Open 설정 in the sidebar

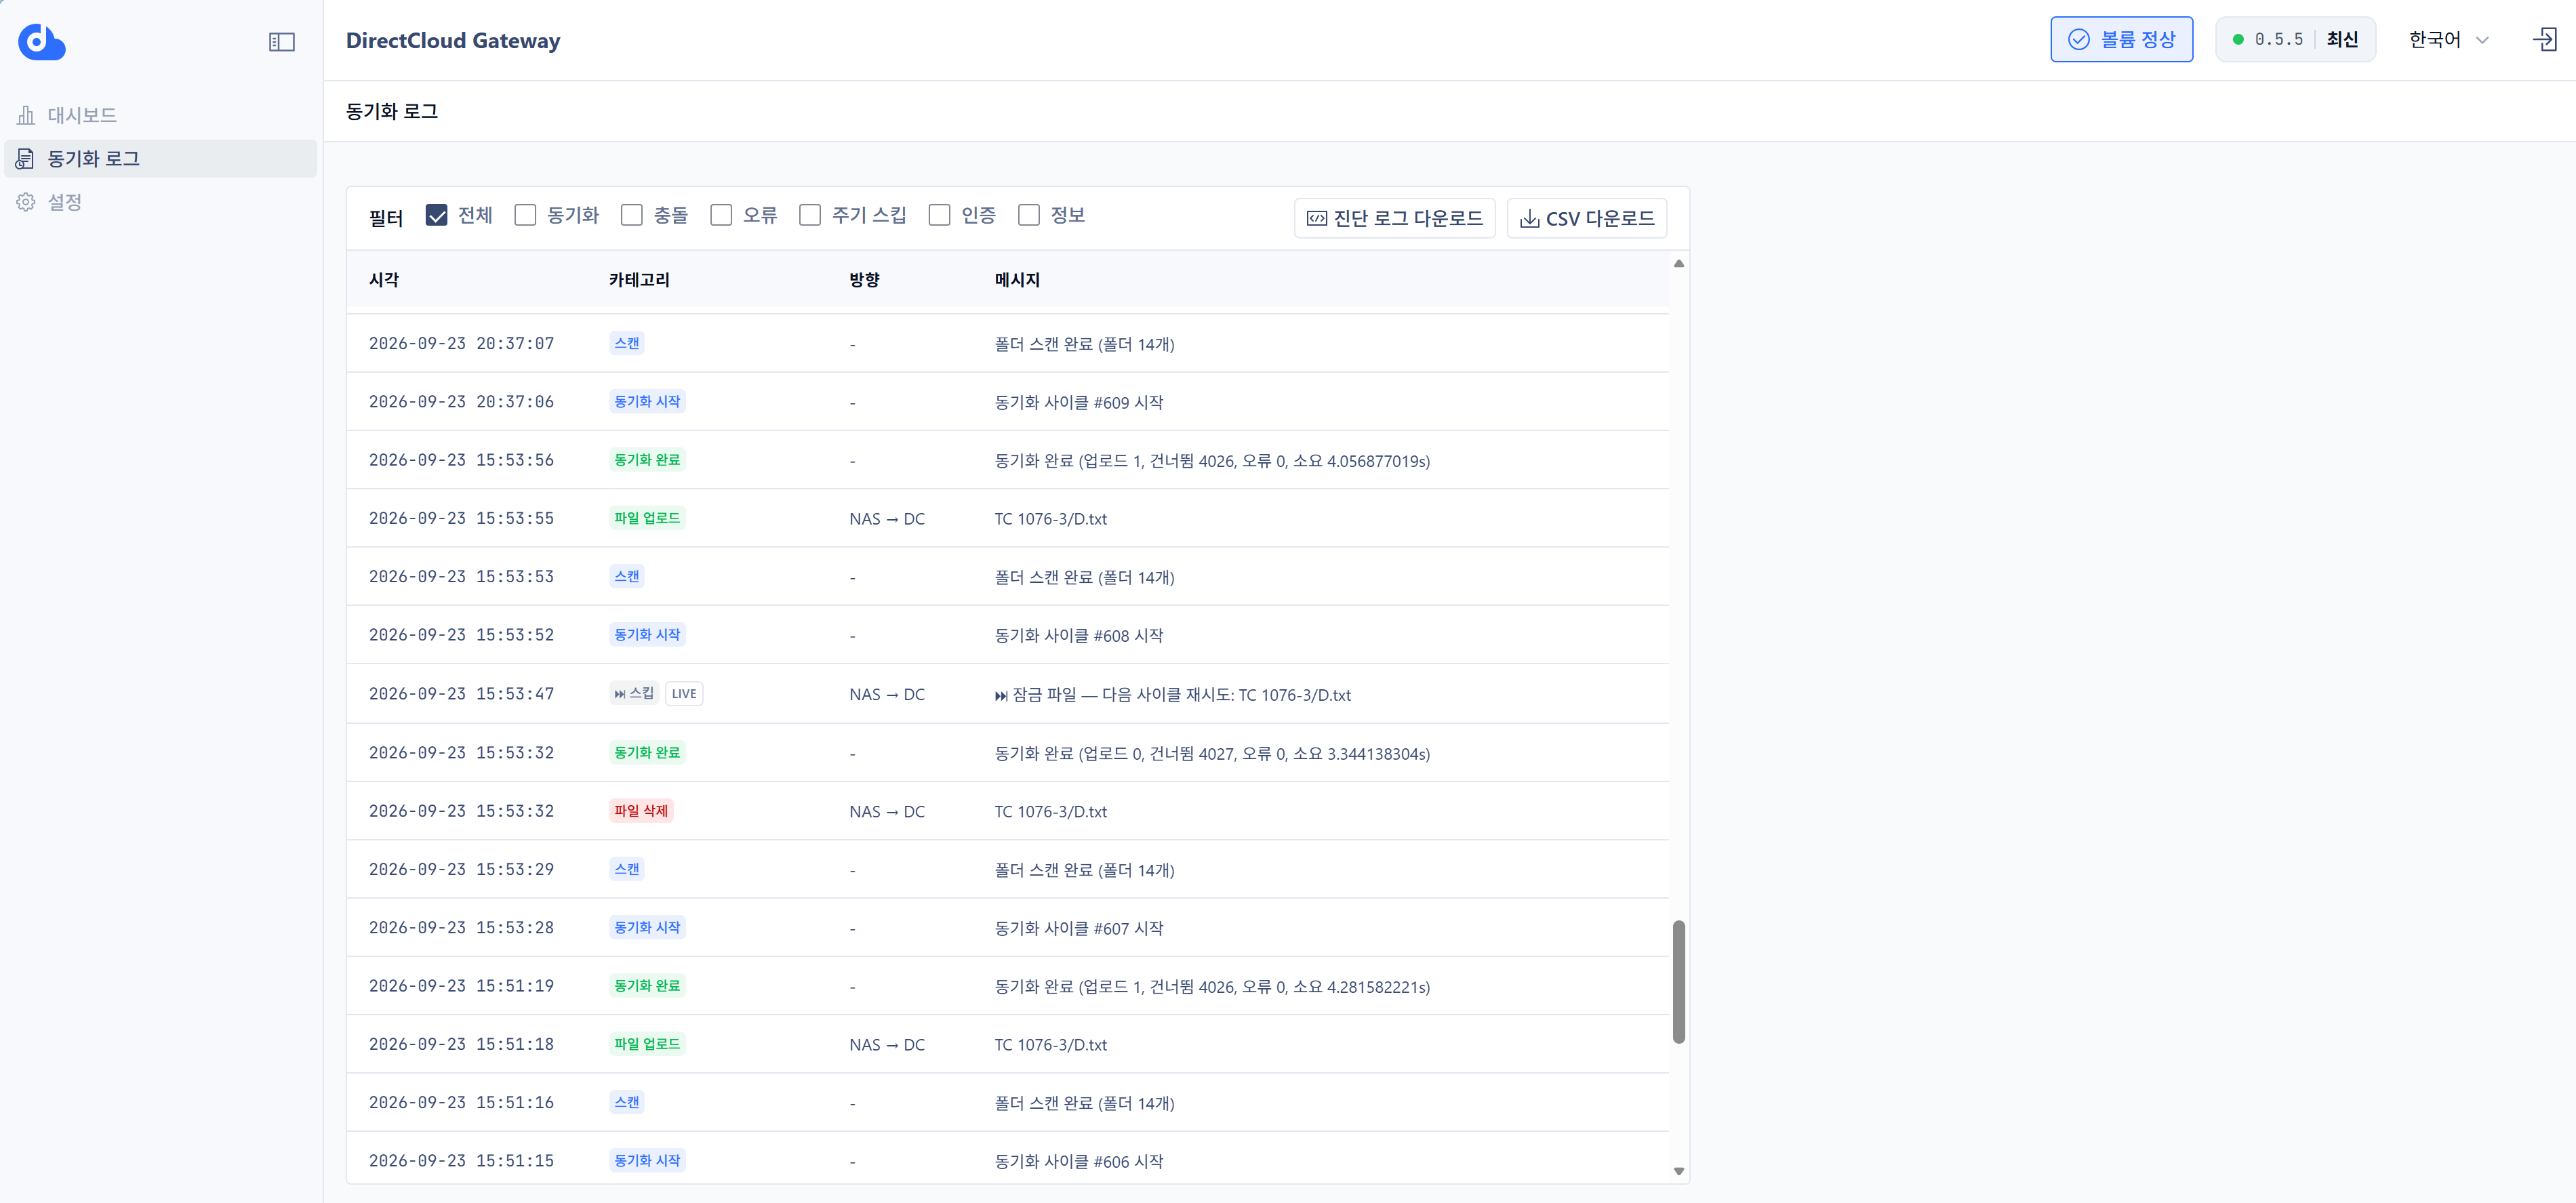click(160, 202)
